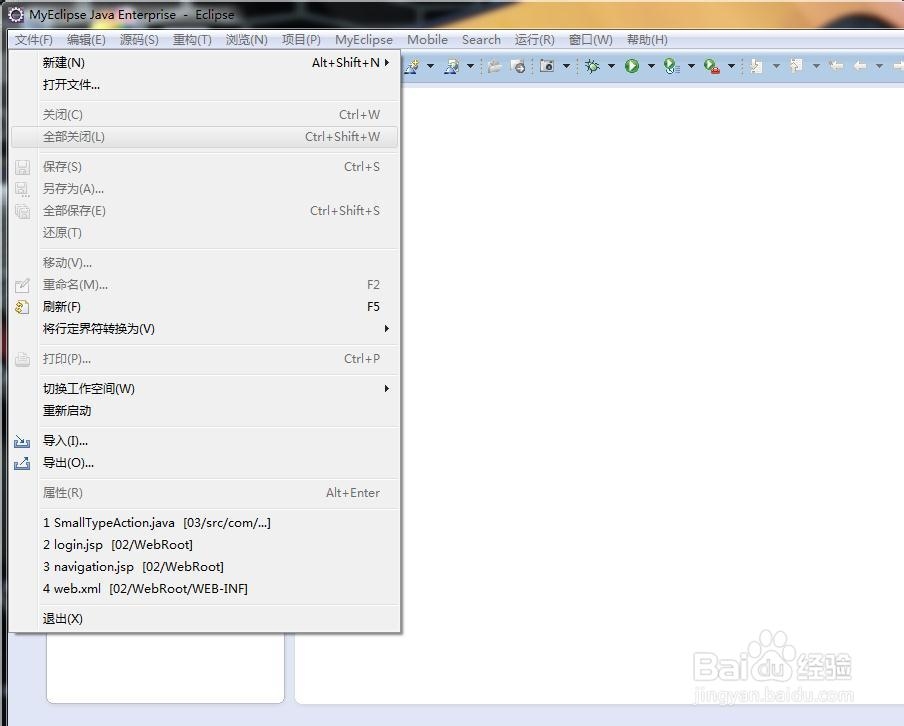Click the Back navigation arrow icon
Screen dimensions: 904x726
coord(860,66)
